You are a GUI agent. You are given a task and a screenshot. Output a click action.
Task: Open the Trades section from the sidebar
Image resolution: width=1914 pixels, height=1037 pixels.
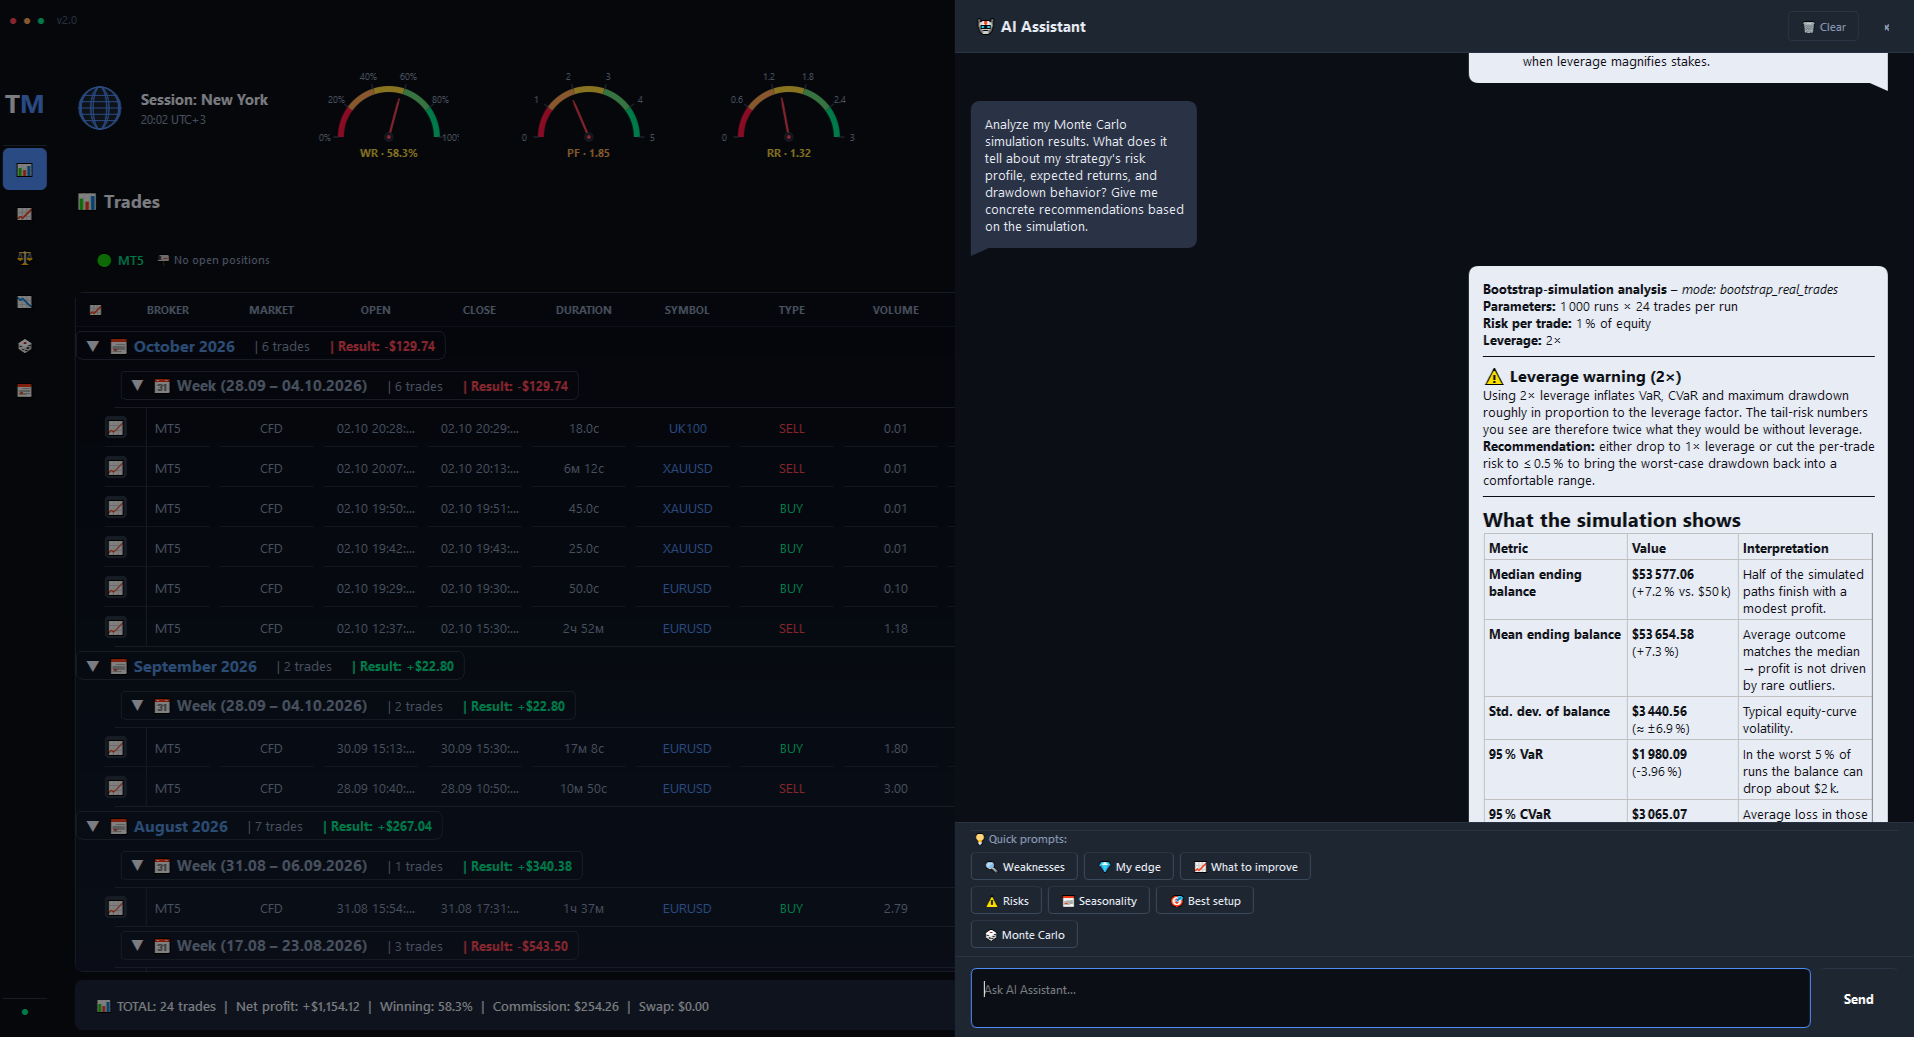(x=25, y=170)
